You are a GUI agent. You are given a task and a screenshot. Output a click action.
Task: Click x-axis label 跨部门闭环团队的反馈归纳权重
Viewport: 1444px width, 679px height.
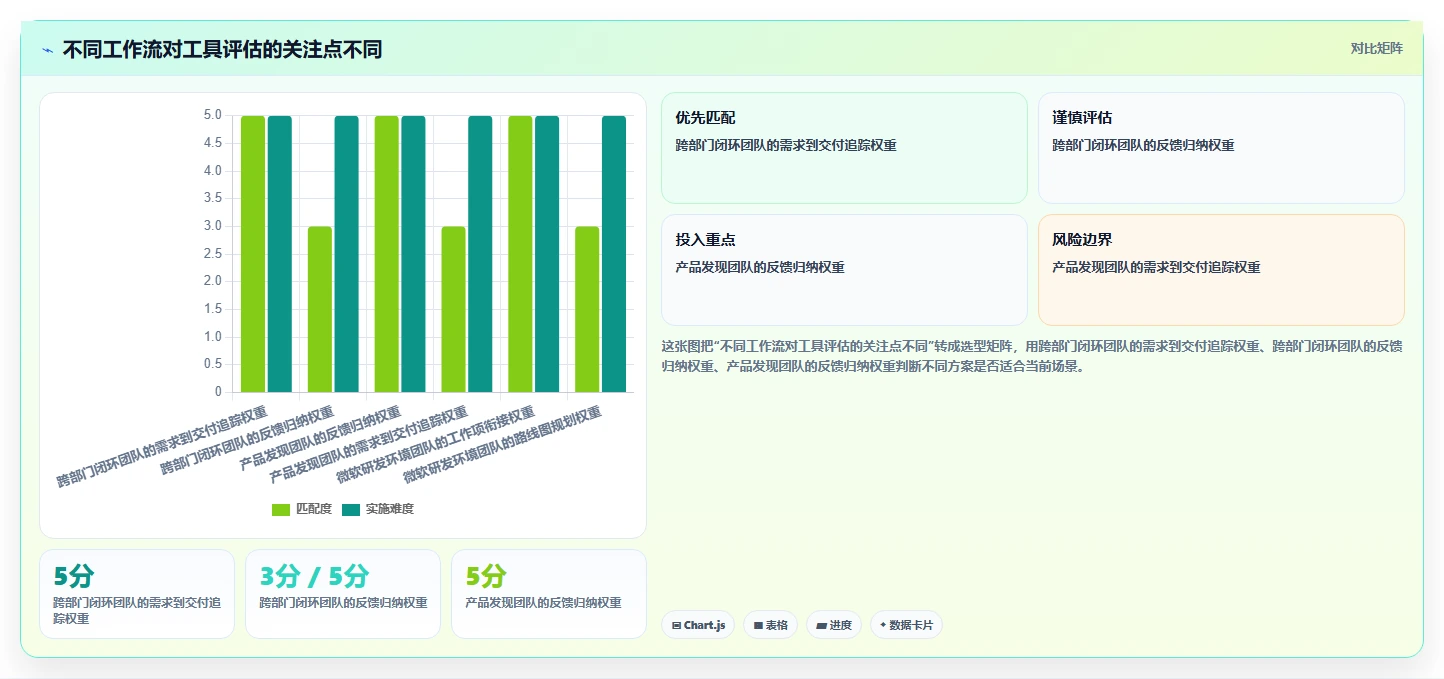pyautogui.click(x=247, y=440)
